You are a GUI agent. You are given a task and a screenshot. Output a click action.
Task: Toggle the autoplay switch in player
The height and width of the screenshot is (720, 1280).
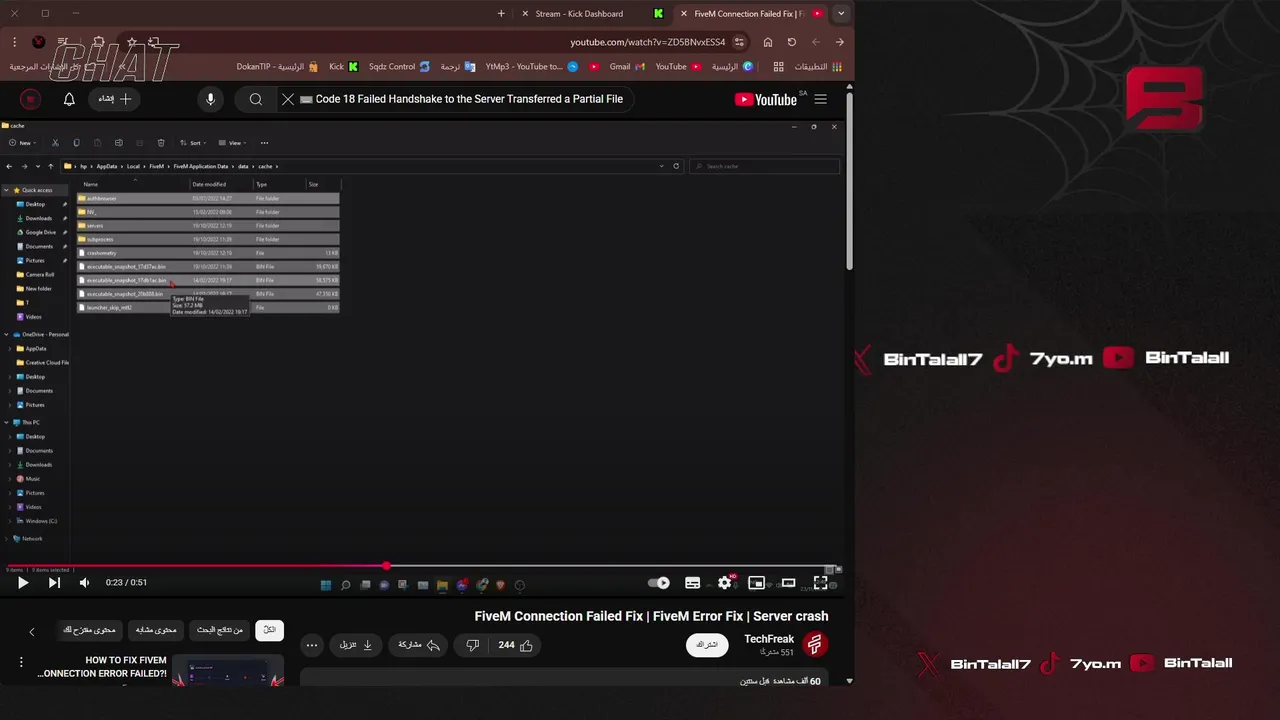point(658,583)
